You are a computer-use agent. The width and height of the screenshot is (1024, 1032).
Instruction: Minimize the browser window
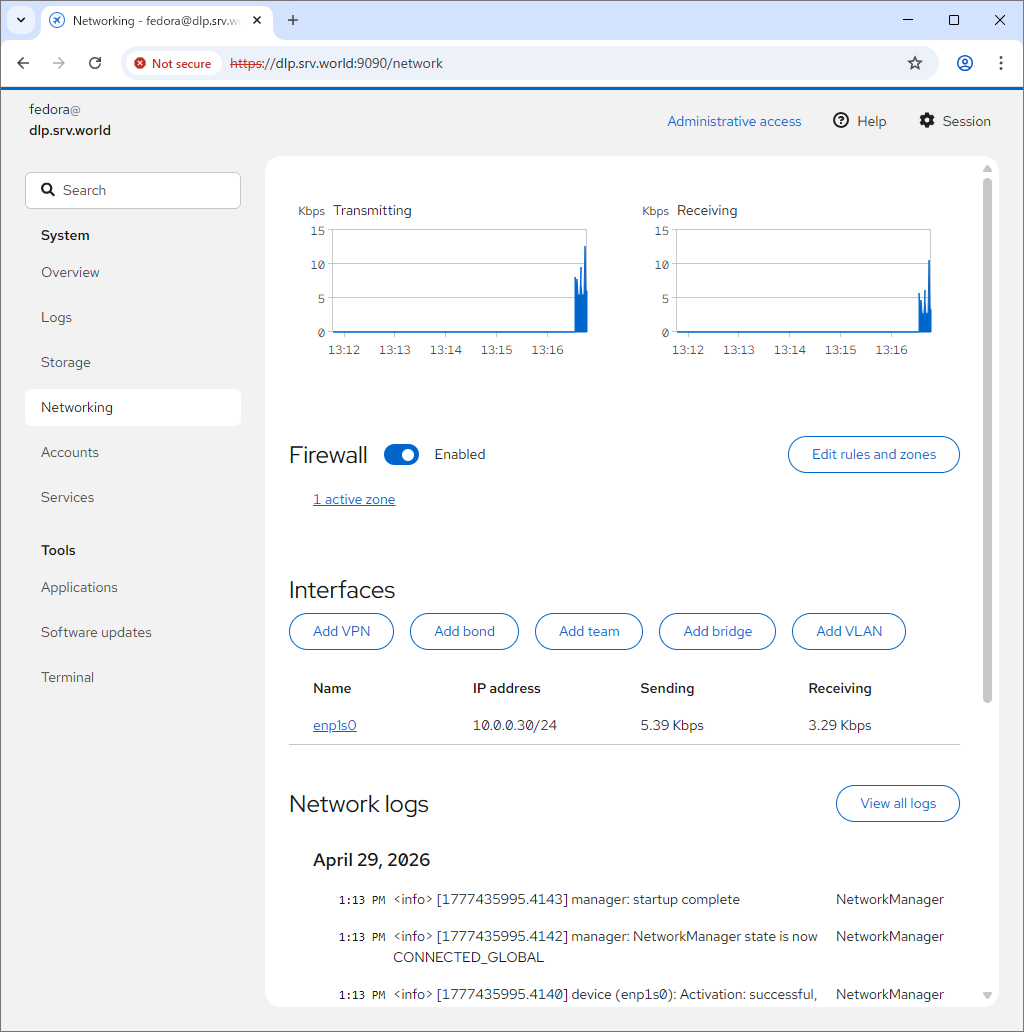pos(908,20)
